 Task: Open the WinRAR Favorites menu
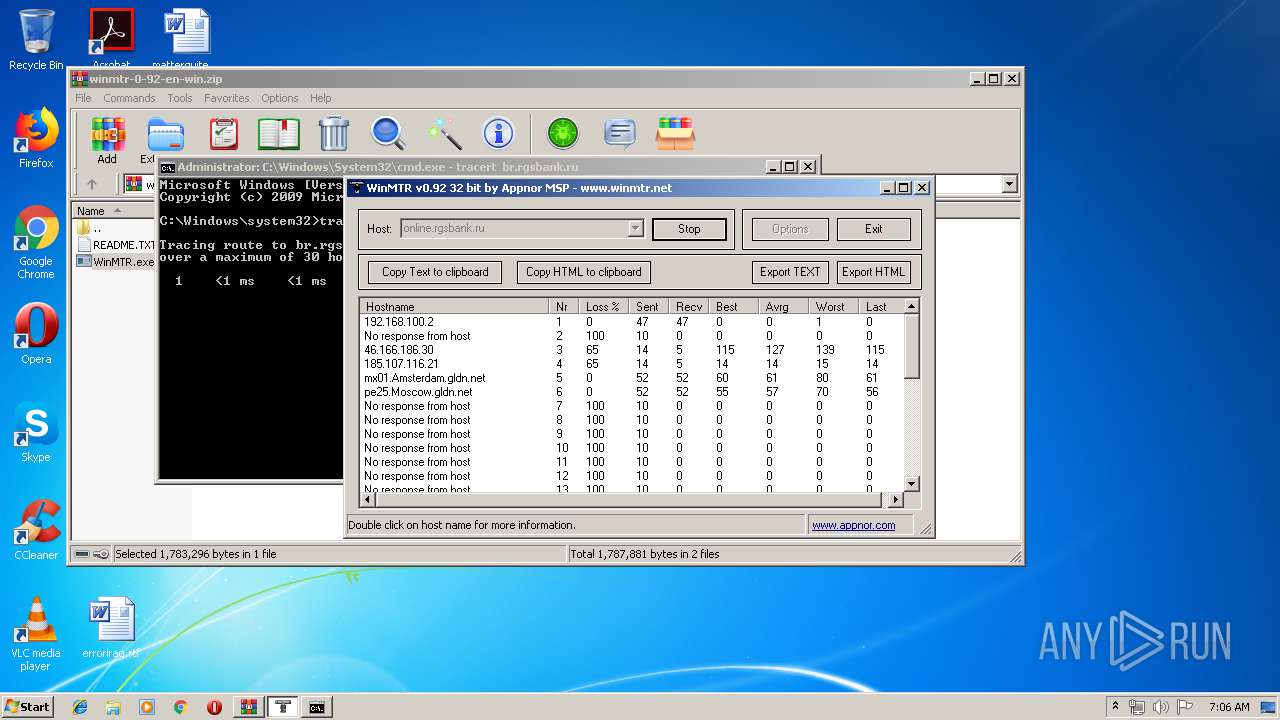point(227,98)
